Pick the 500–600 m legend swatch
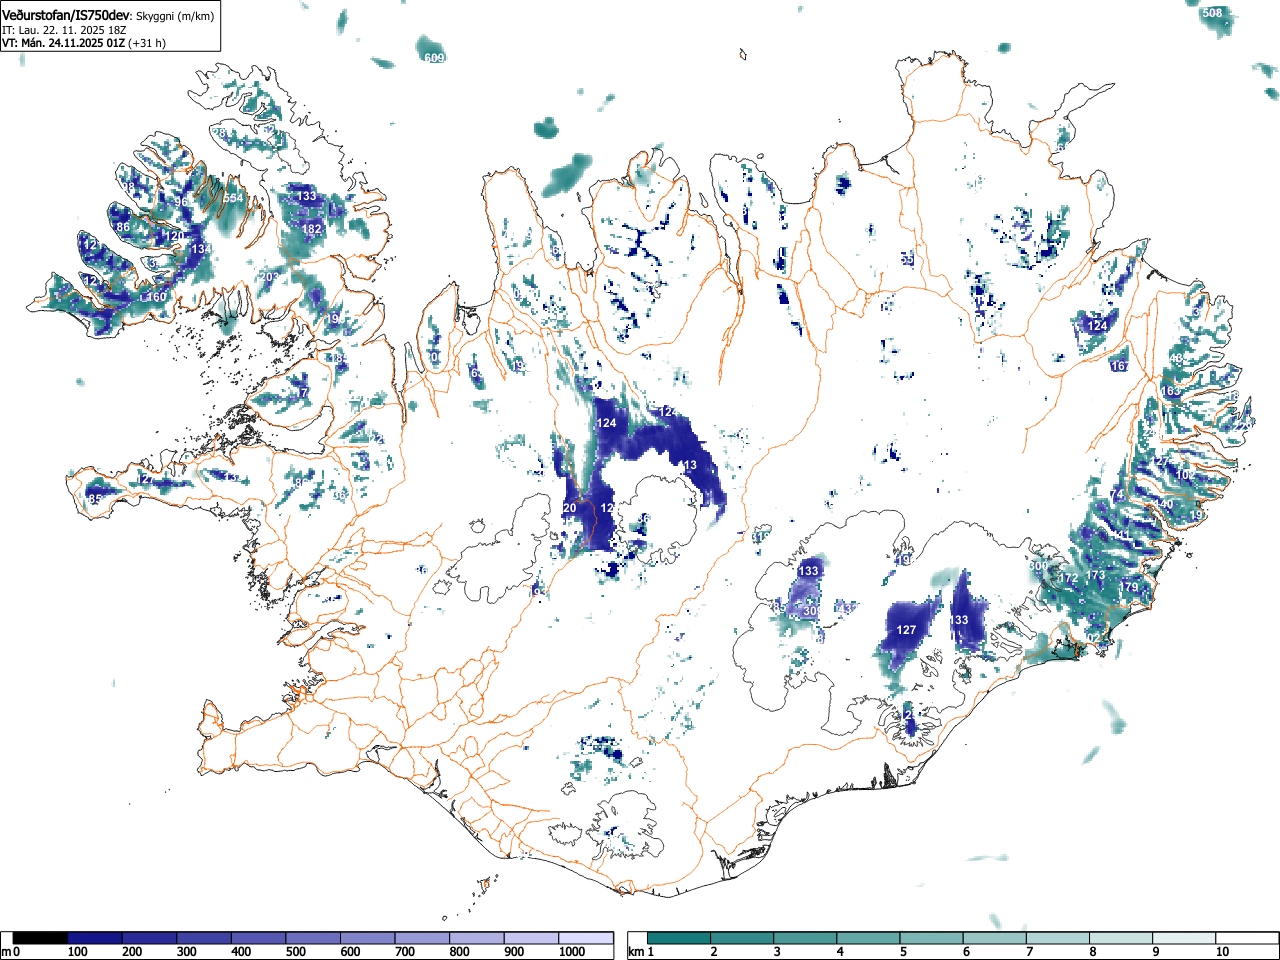The width and height of the screenshot is (1280, 960). [313, 938]
